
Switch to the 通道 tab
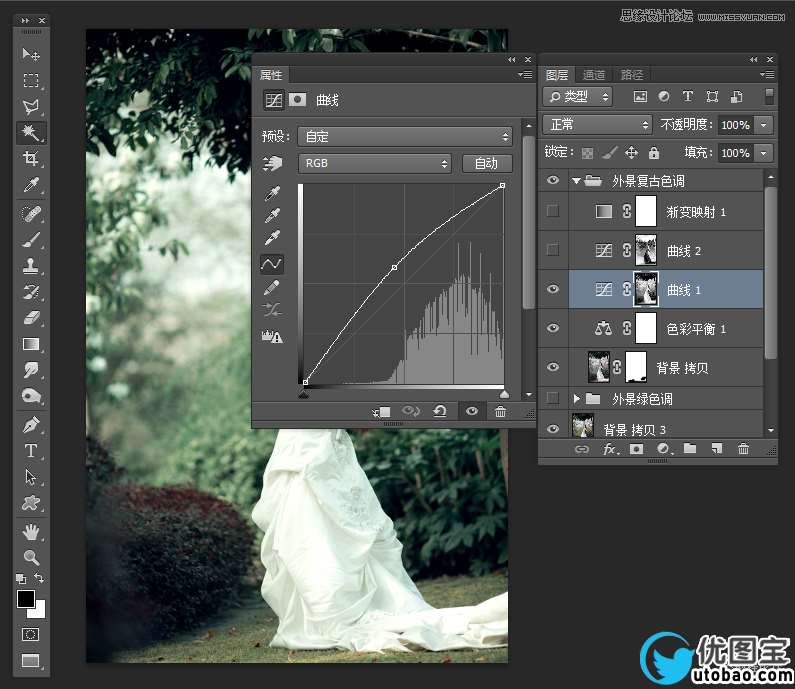(x=594, y=75)
